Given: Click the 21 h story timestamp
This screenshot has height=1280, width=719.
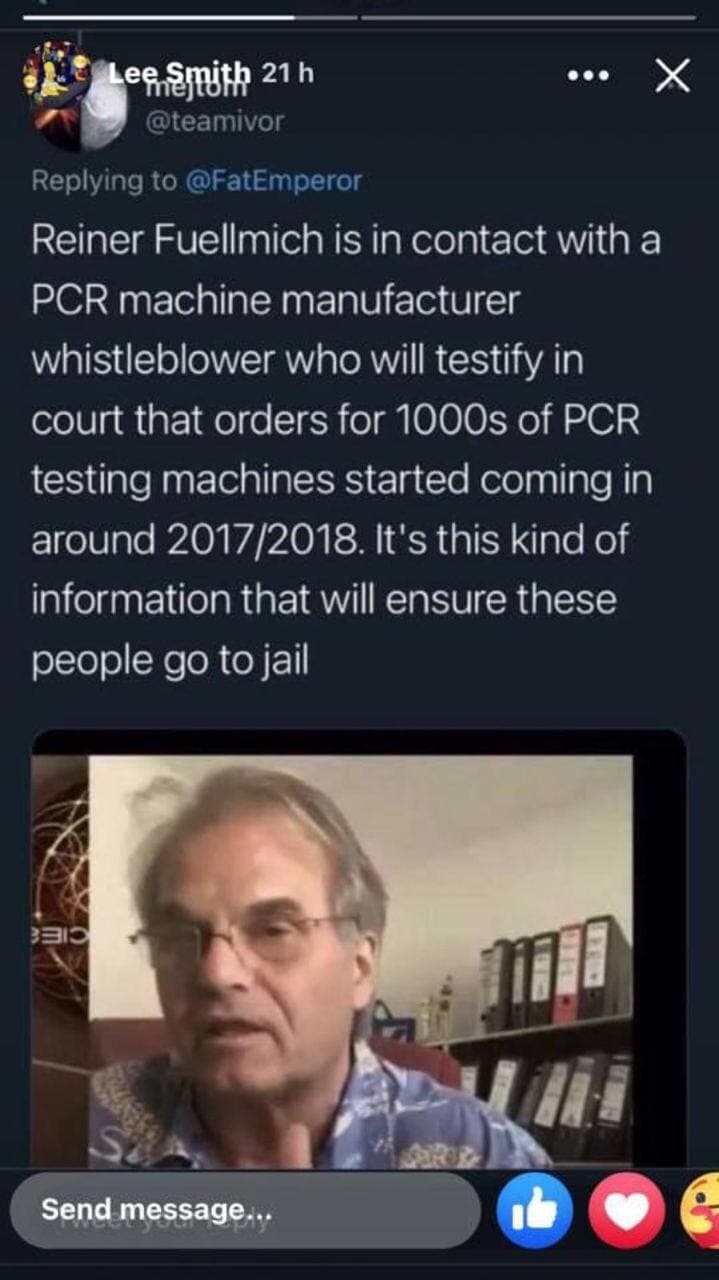Looking at the screenshot, I should click(x=288, y=73).
